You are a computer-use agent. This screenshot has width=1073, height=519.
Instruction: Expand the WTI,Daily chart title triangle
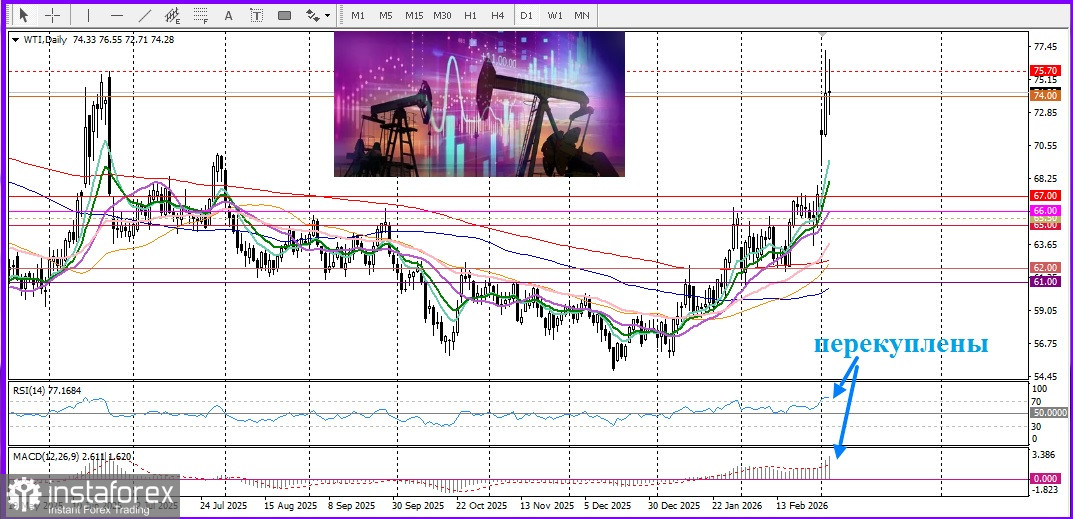click(x=14, y=39)
